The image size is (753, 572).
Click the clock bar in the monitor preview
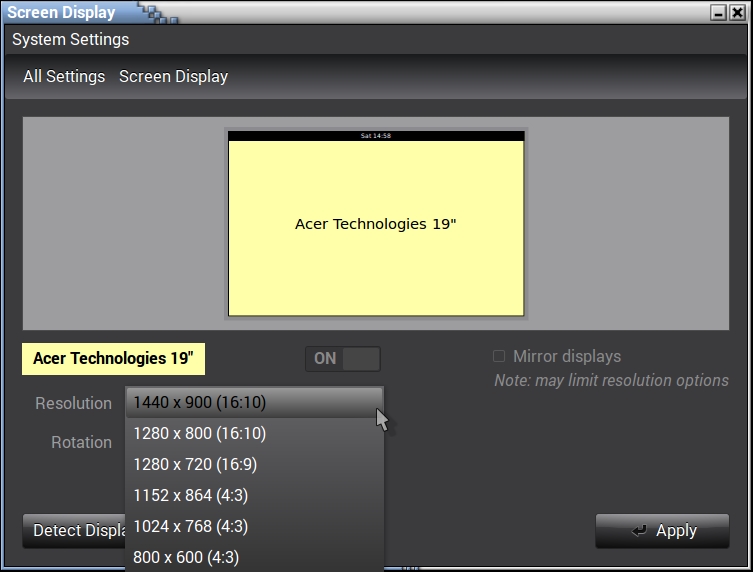(x=376, y=135)
